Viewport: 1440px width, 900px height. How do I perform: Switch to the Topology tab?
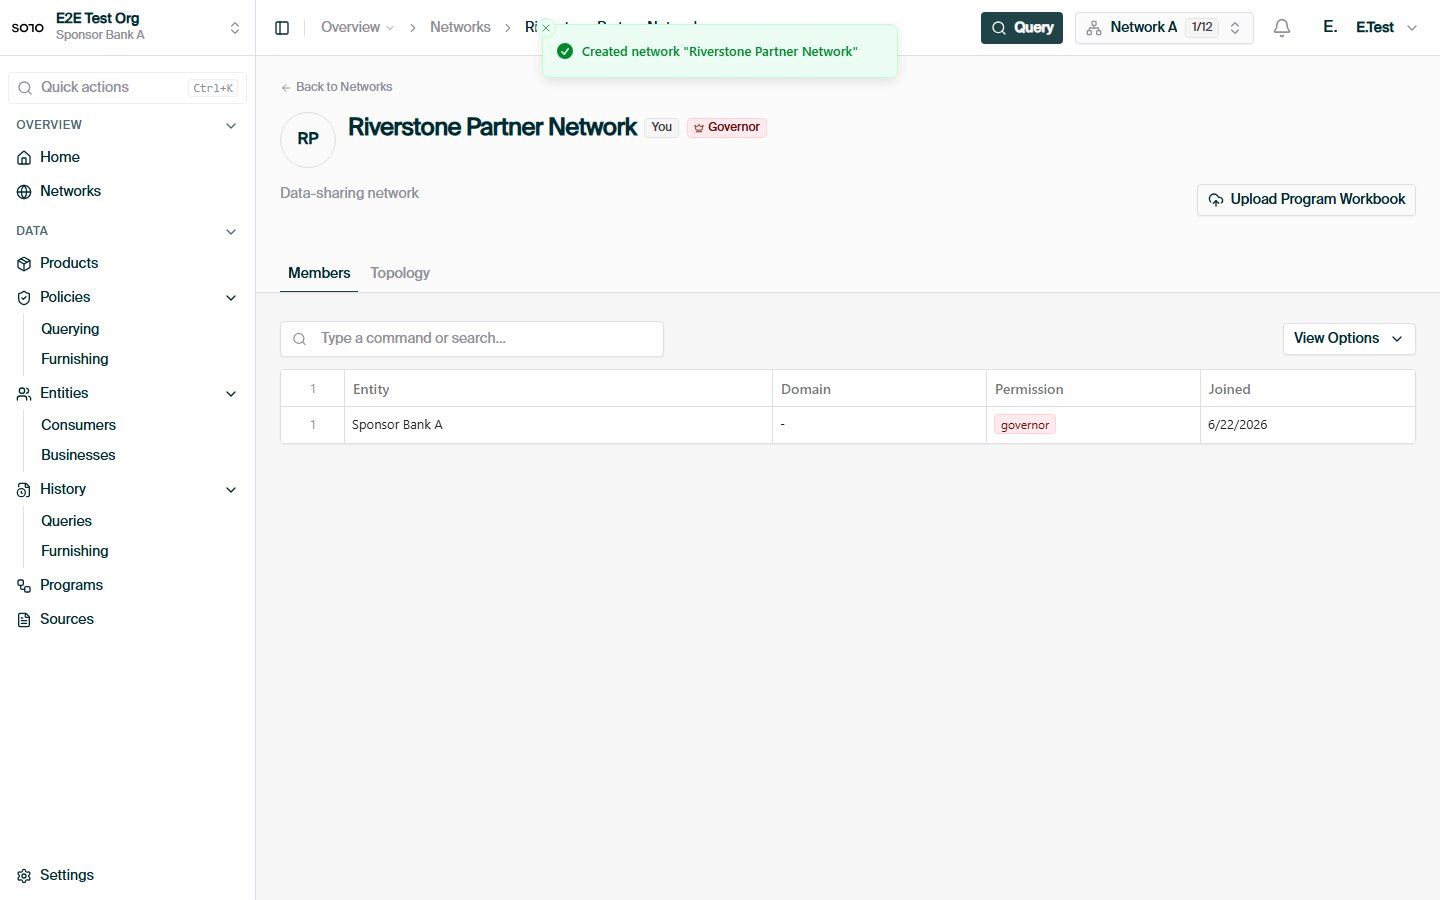[x=400, y=273]
